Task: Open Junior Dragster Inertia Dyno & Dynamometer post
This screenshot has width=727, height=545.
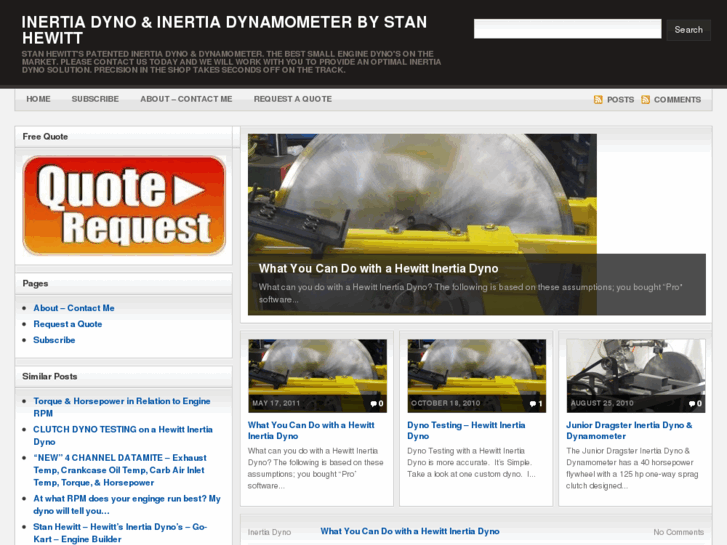Action: 629,430
